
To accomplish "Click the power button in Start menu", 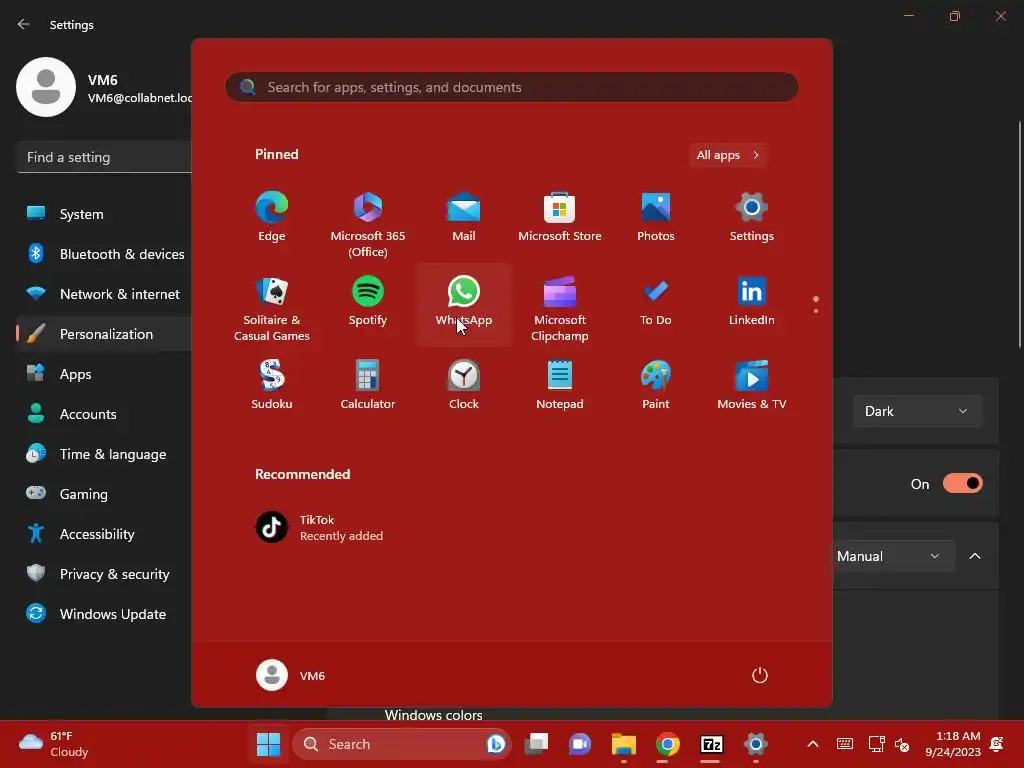I will (760, 675).
